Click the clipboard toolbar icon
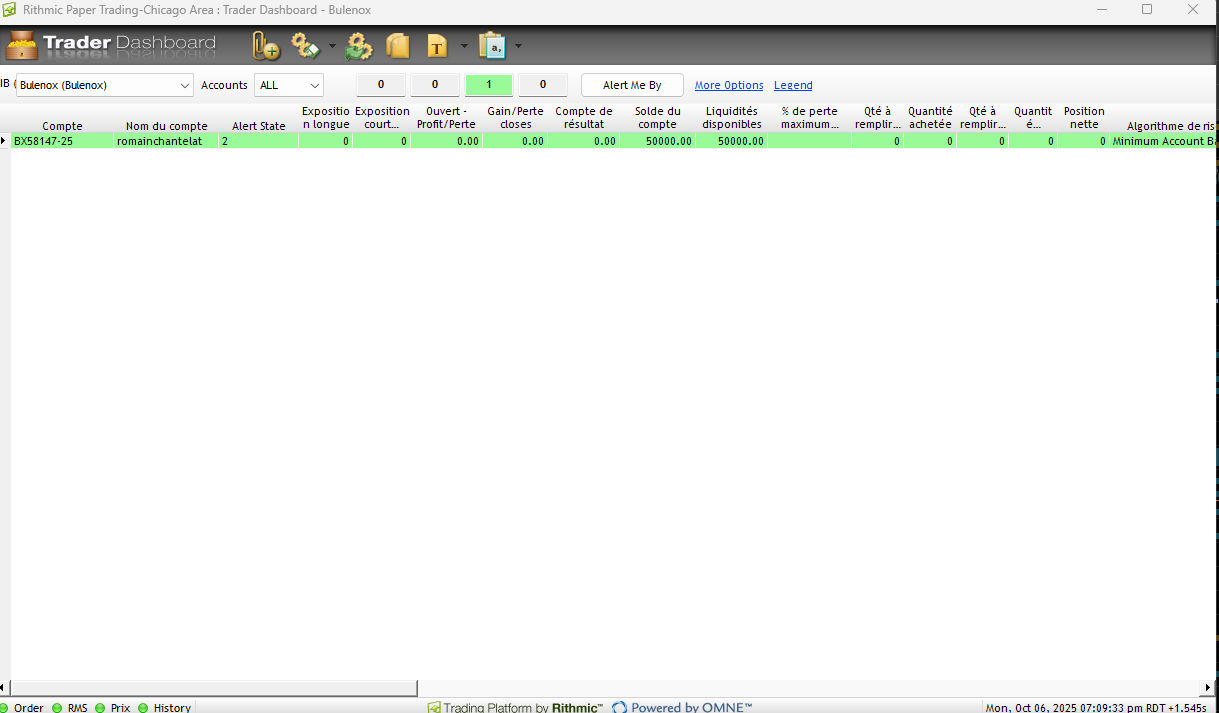The height and width of the screenshot is (713, 1219). point(492,46)
